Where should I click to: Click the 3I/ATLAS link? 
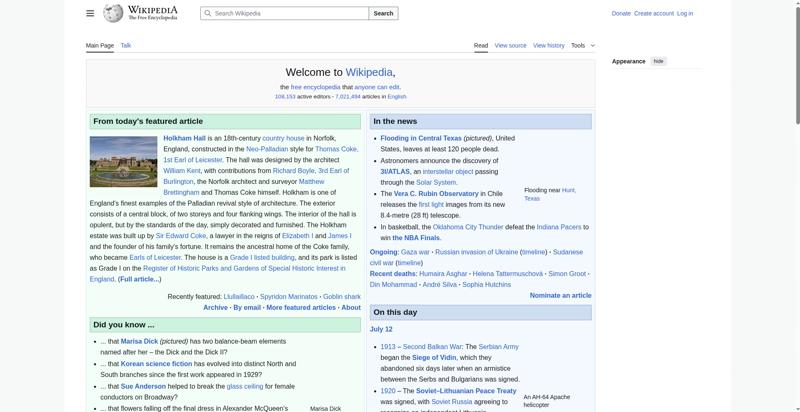[x=395, y=172]
